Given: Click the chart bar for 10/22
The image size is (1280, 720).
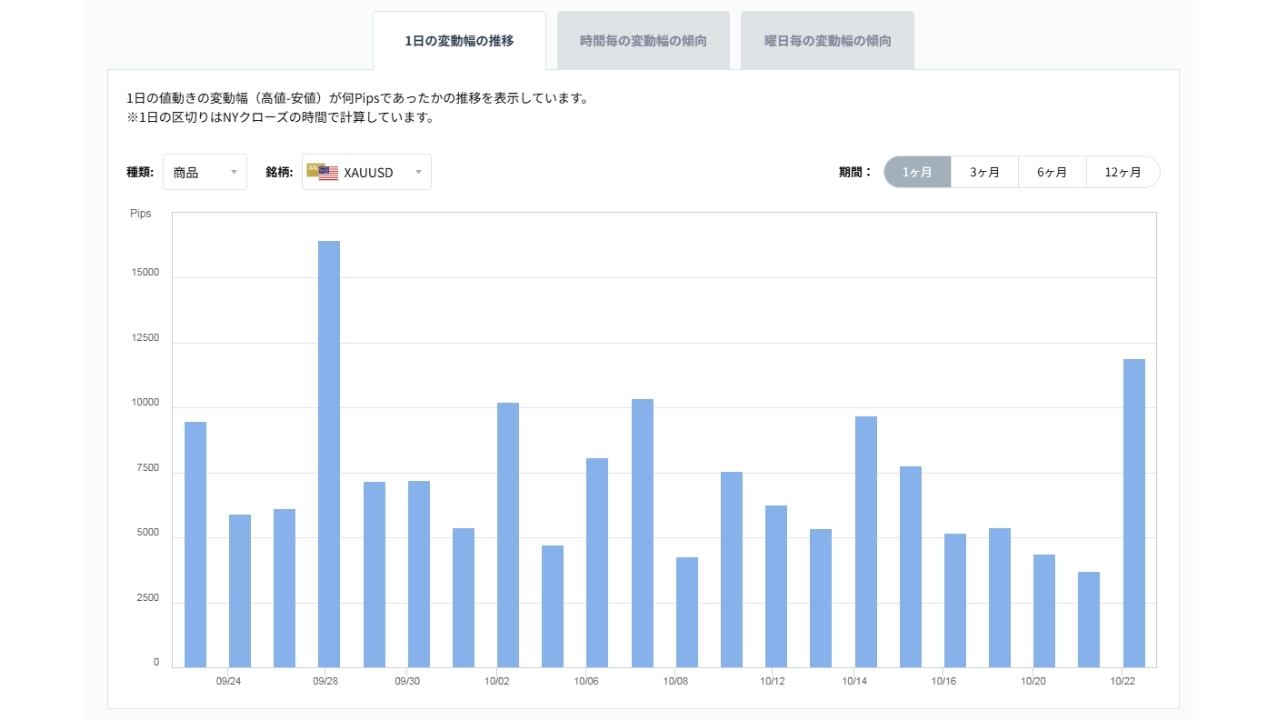Looking at the screenshot, I should coord(1134,513).
